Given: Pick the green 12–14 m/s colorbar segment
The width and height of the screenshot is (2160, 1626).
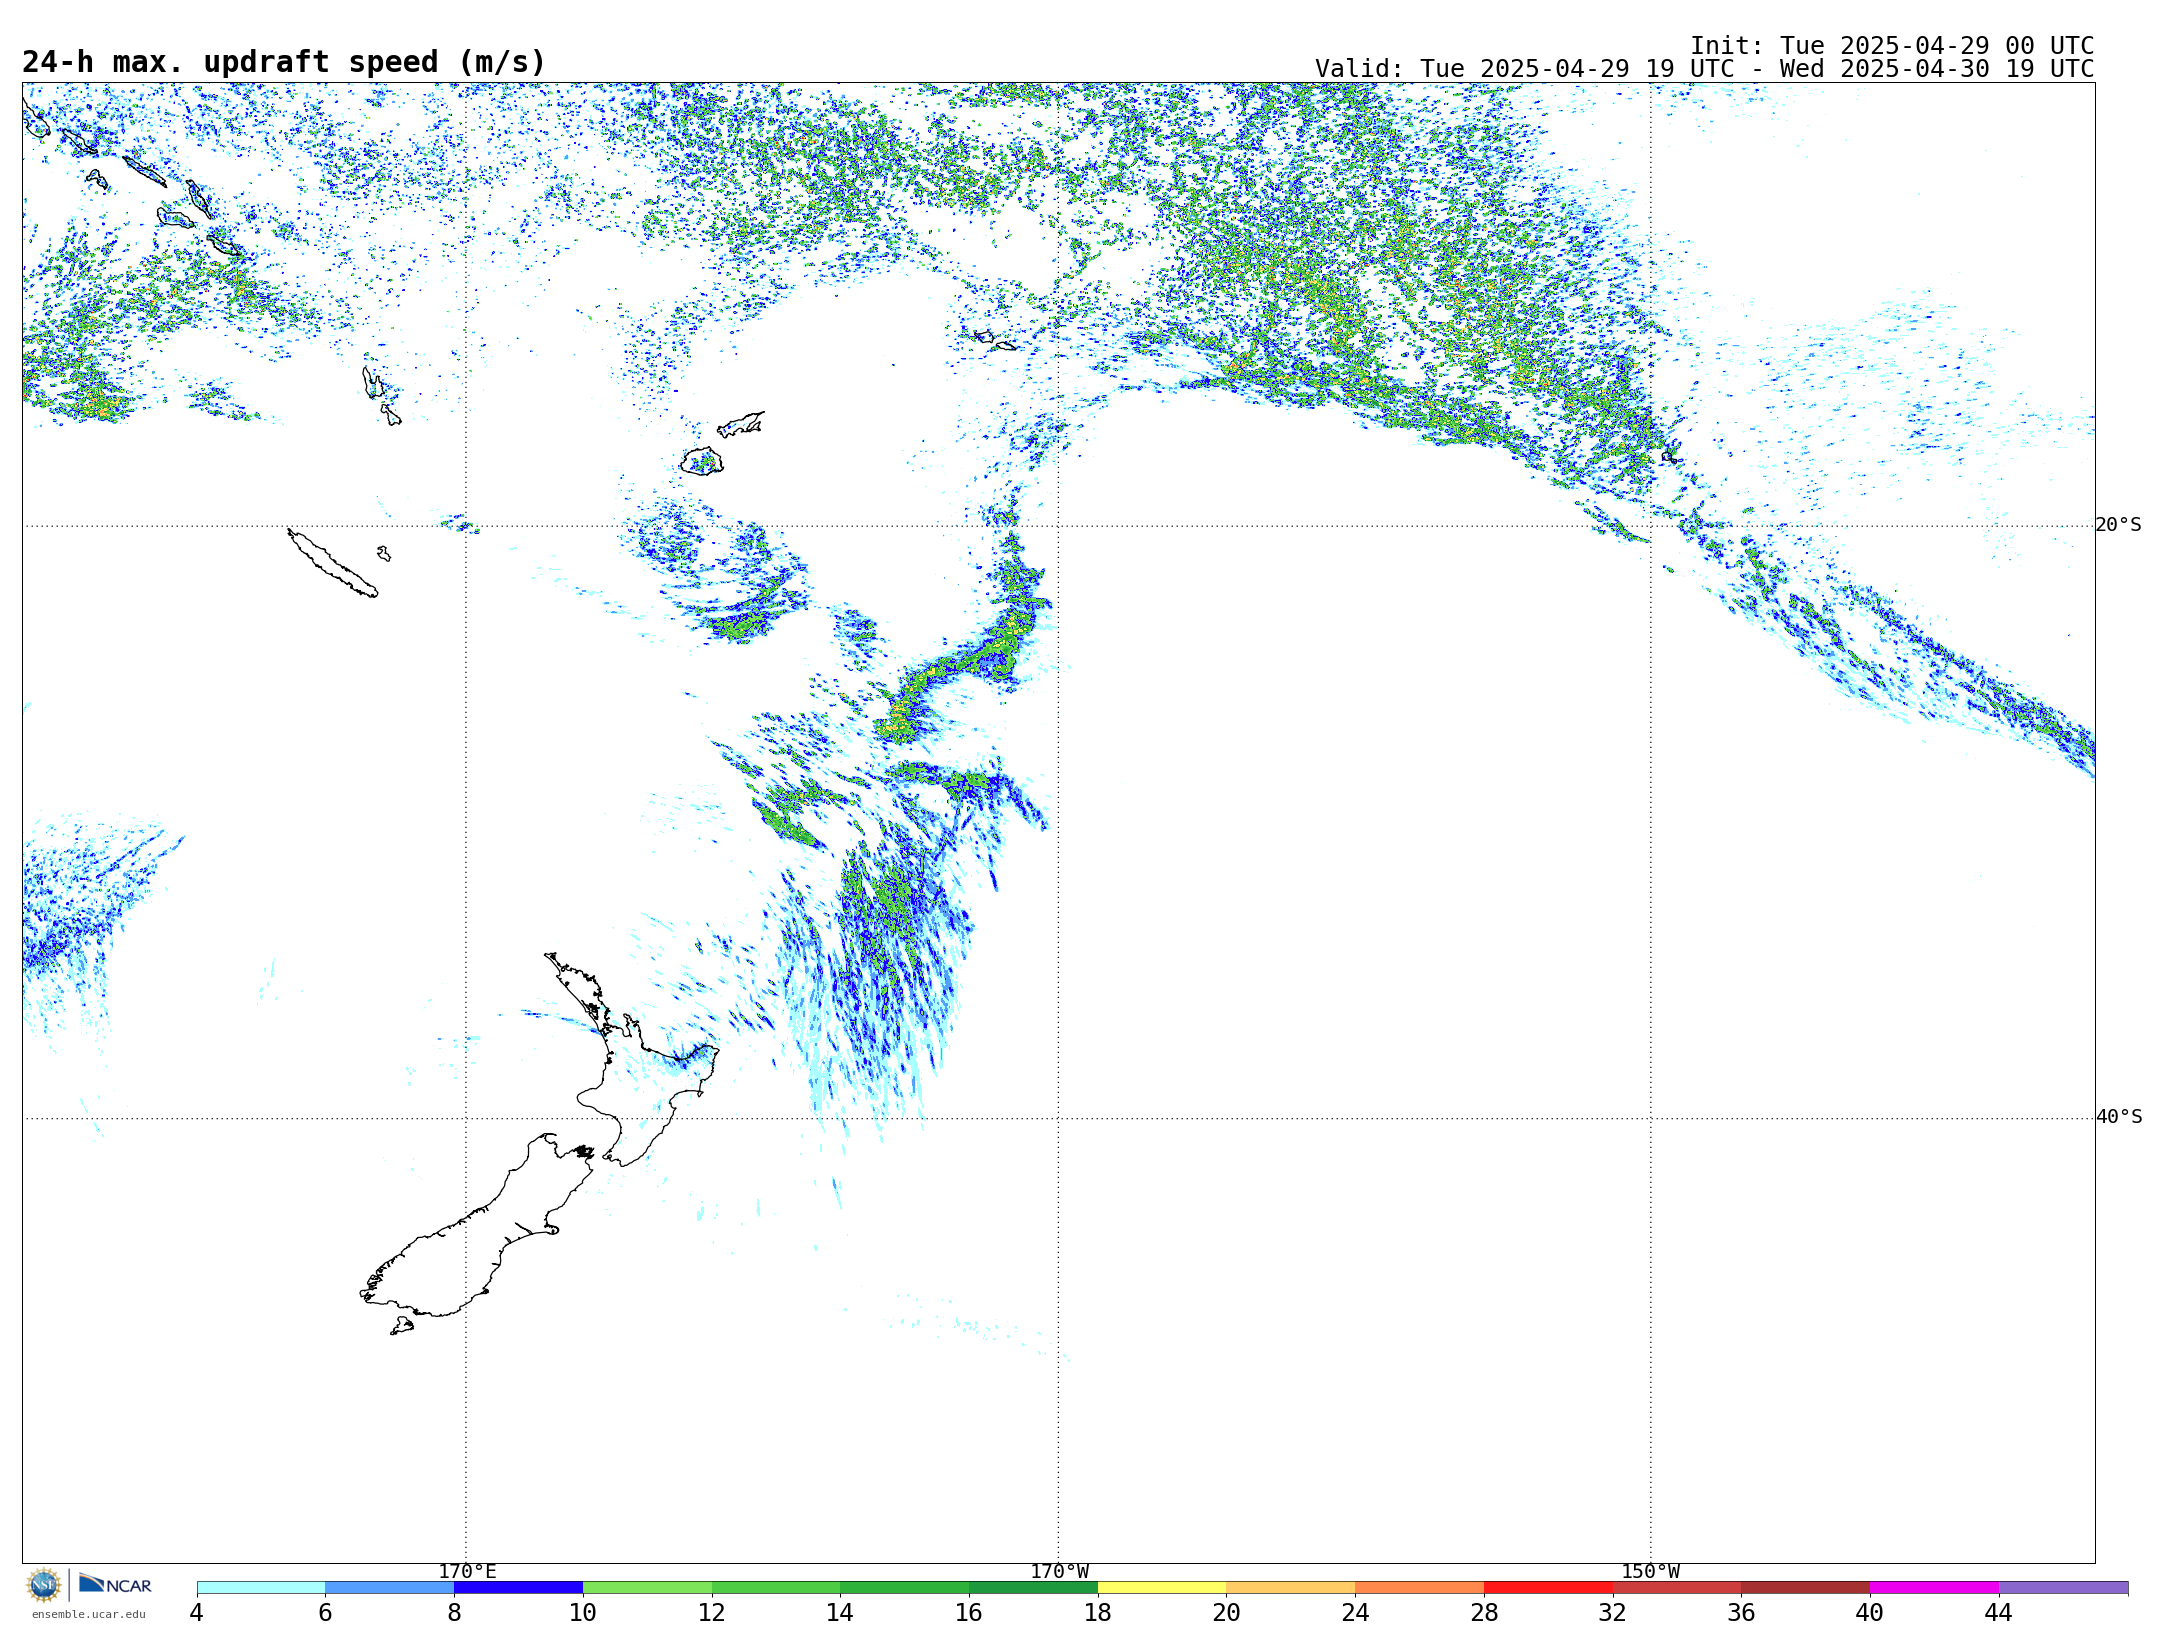Looking at the screenshot, I should coord(776,1587).
